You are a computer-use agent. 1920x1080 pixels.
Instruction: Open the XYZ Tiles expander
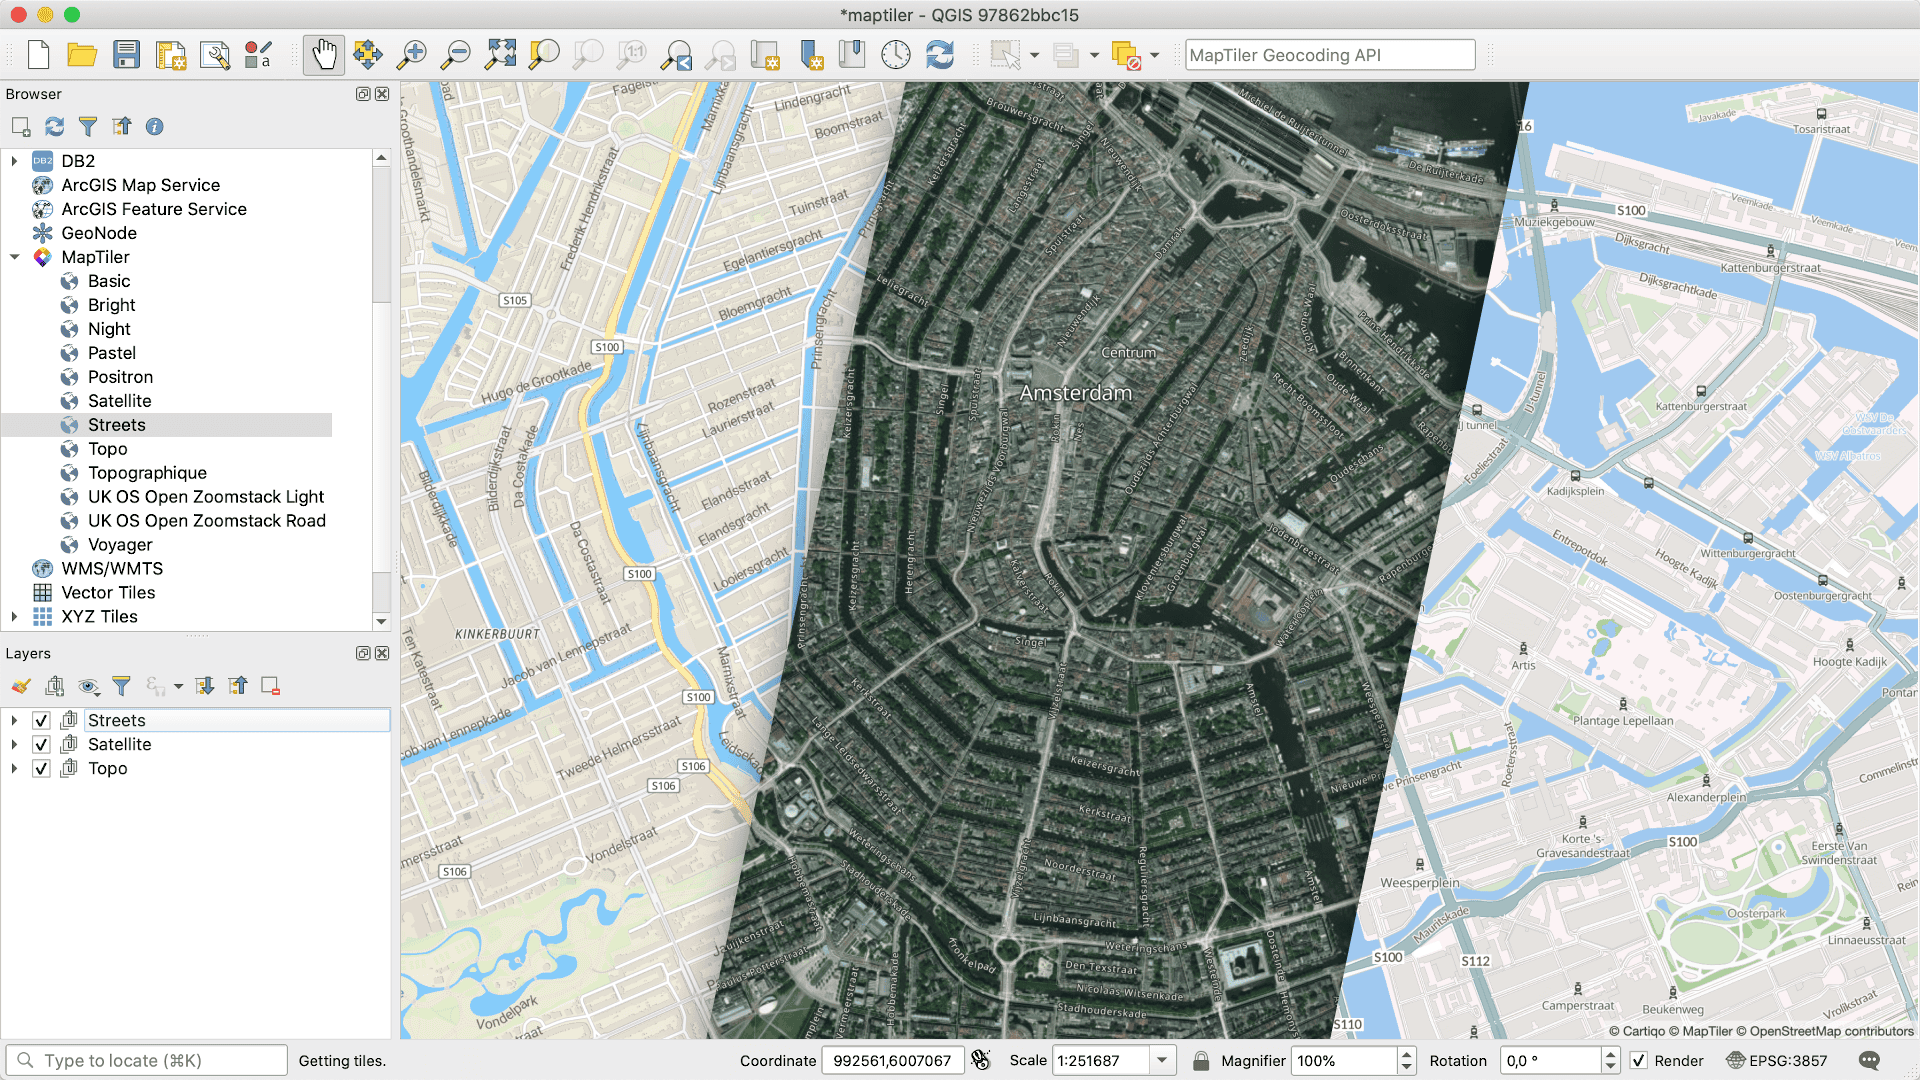13,616
